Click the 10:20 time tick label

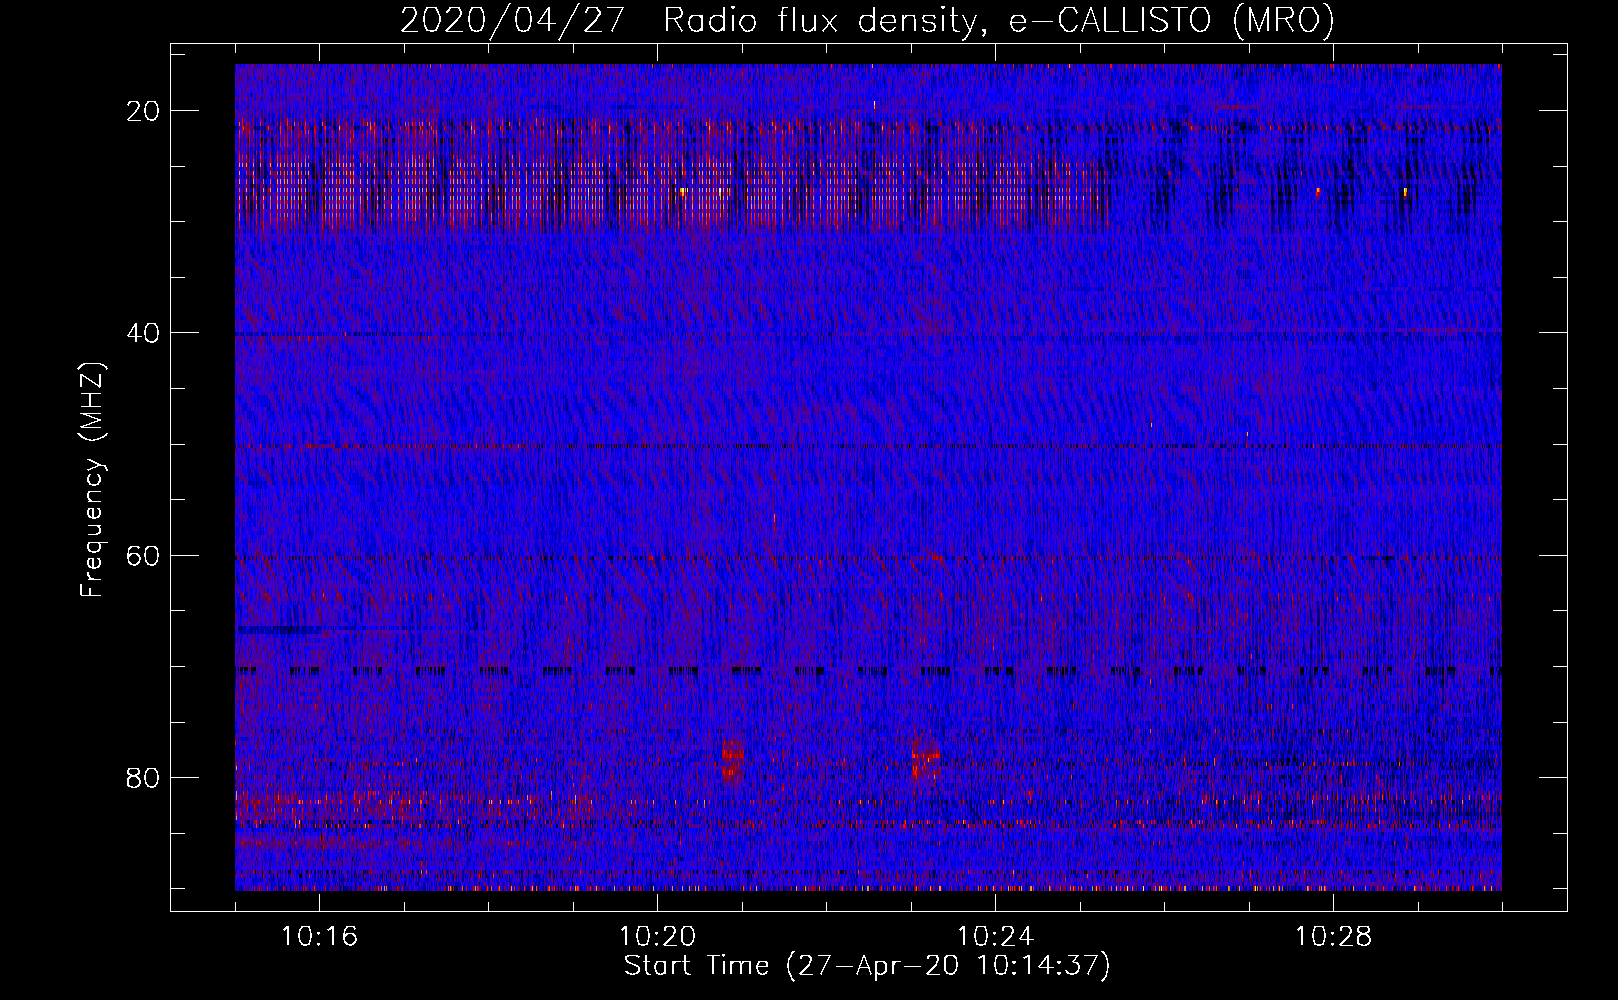[x=657, y=937]
